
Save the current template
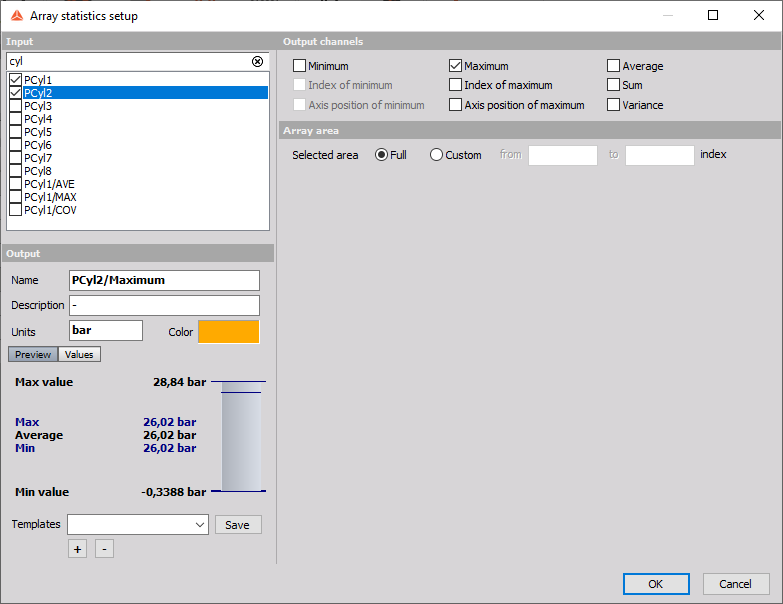click(x=238, y=525)
